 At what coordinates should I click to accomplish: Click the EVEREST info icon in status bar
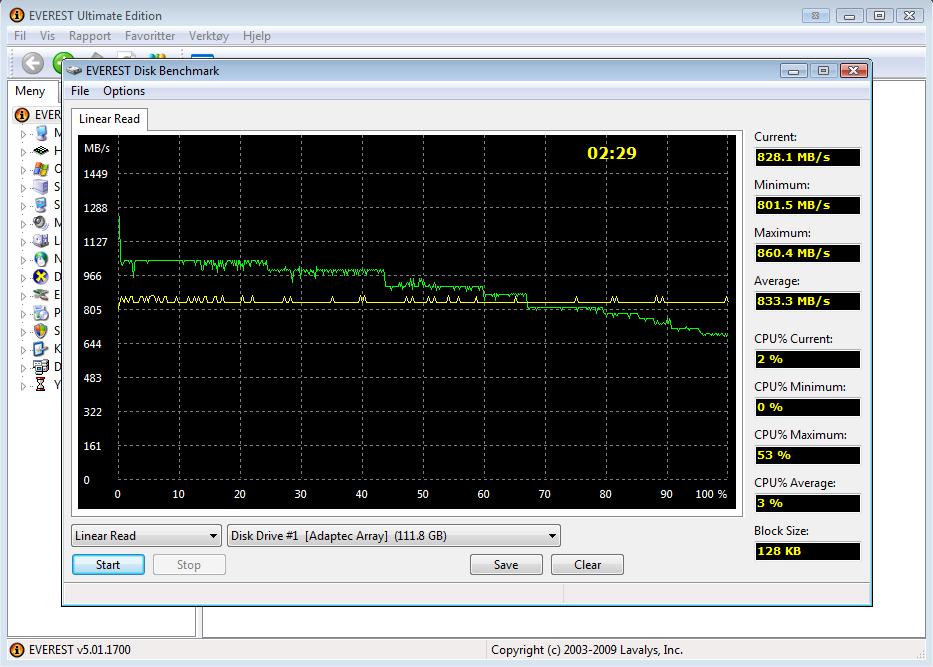coord(17,650)
